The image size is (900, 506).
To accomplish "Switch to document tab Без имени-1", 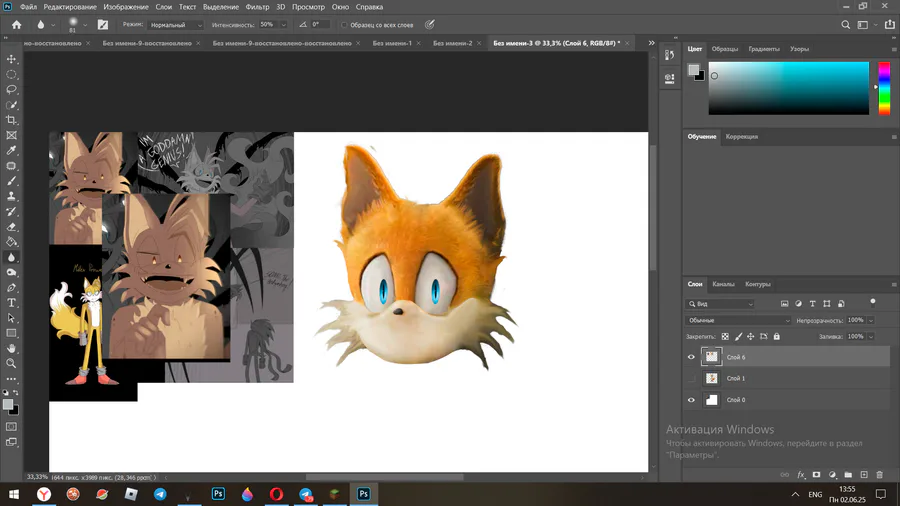I will (392, 44).
